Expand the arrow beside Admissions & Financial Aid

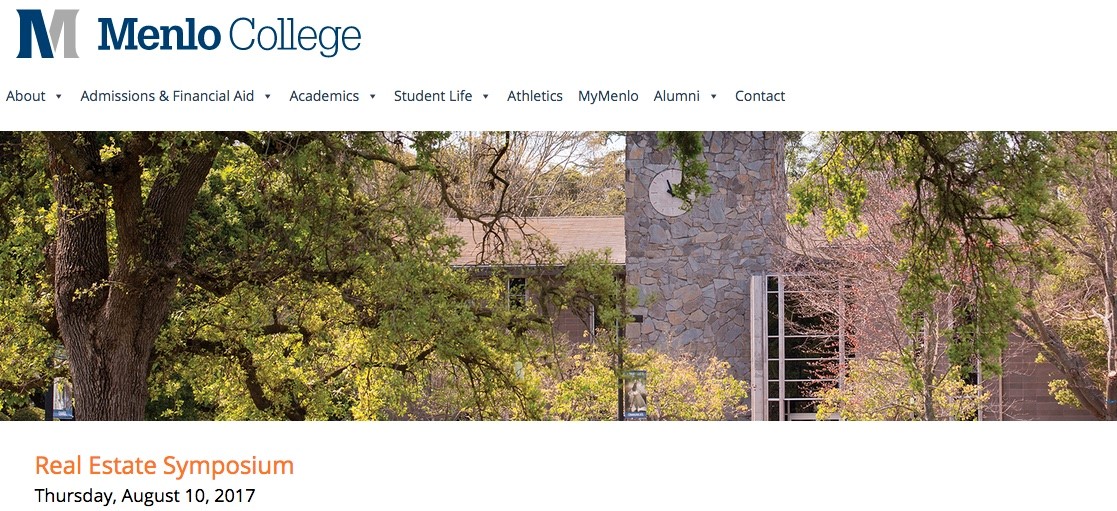(268, 97)
